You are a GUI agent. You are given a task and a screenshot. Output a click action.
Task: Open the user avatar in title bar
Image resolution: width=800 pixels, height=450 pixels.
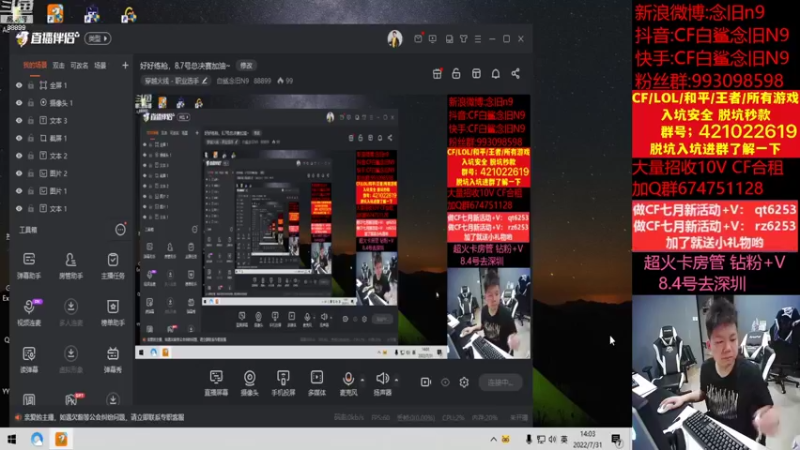pos(394,39)
